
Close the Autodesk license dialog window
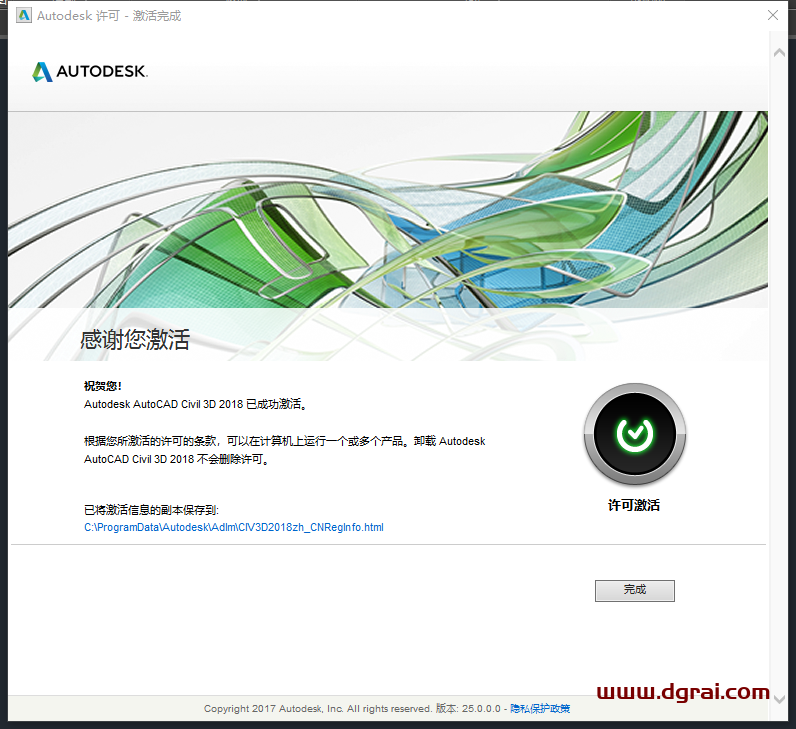[x=773, y=16]
